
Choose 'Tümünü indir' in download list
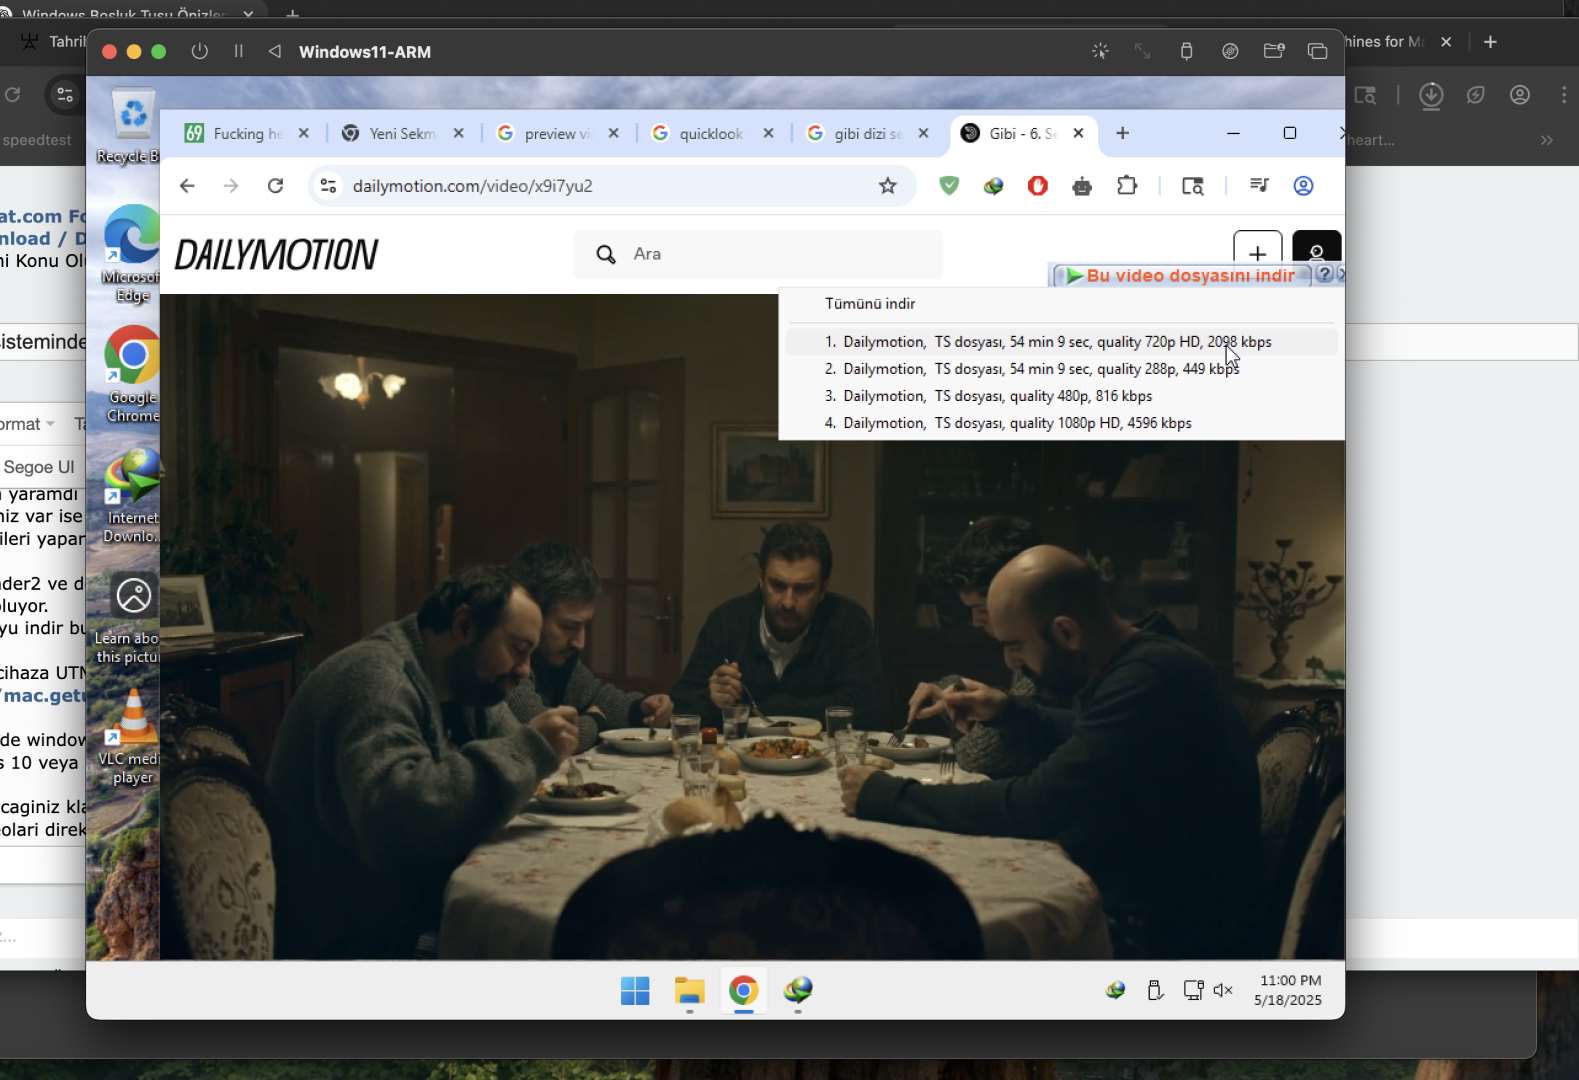point(870,304)
